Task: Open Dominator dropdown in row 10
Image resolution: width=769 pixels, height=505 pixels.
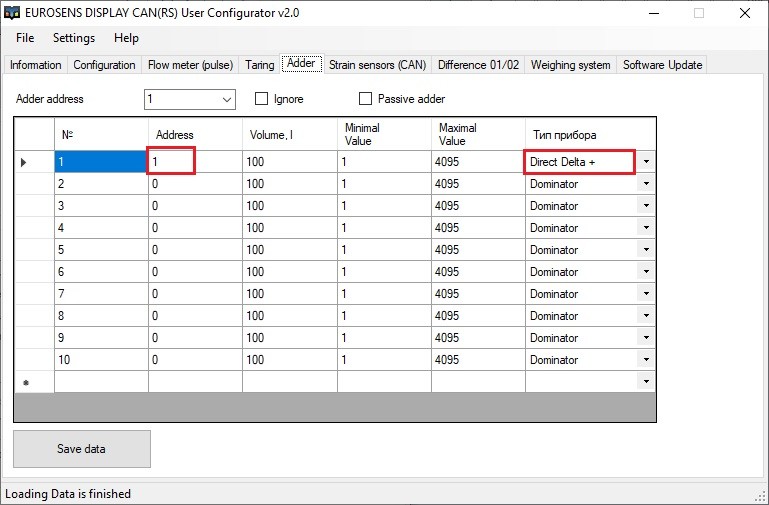Action: (x=646, y=360)
